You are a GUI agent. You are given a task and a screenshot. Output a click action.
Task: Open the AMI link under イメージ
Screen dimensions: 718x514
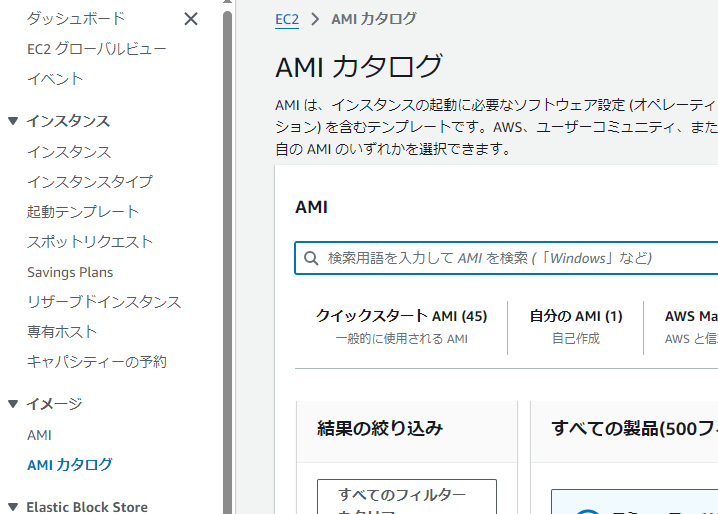(39, 435)
